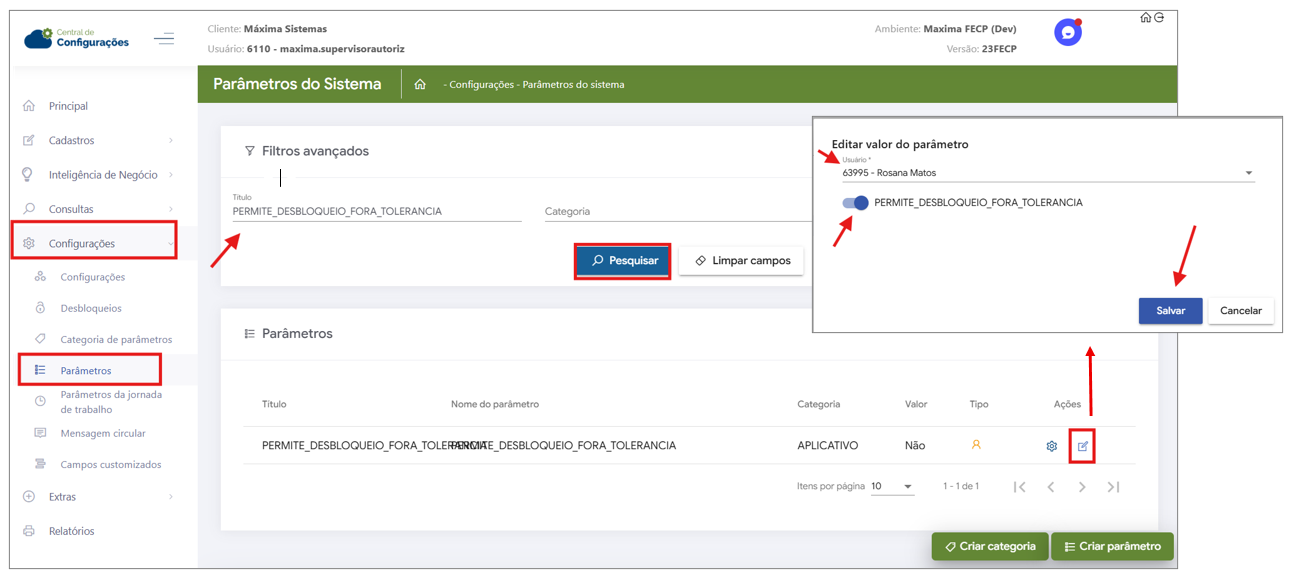1290x587 pixels.
Task: Click the Principal house icon in sidebar
Action: point(29,106)
